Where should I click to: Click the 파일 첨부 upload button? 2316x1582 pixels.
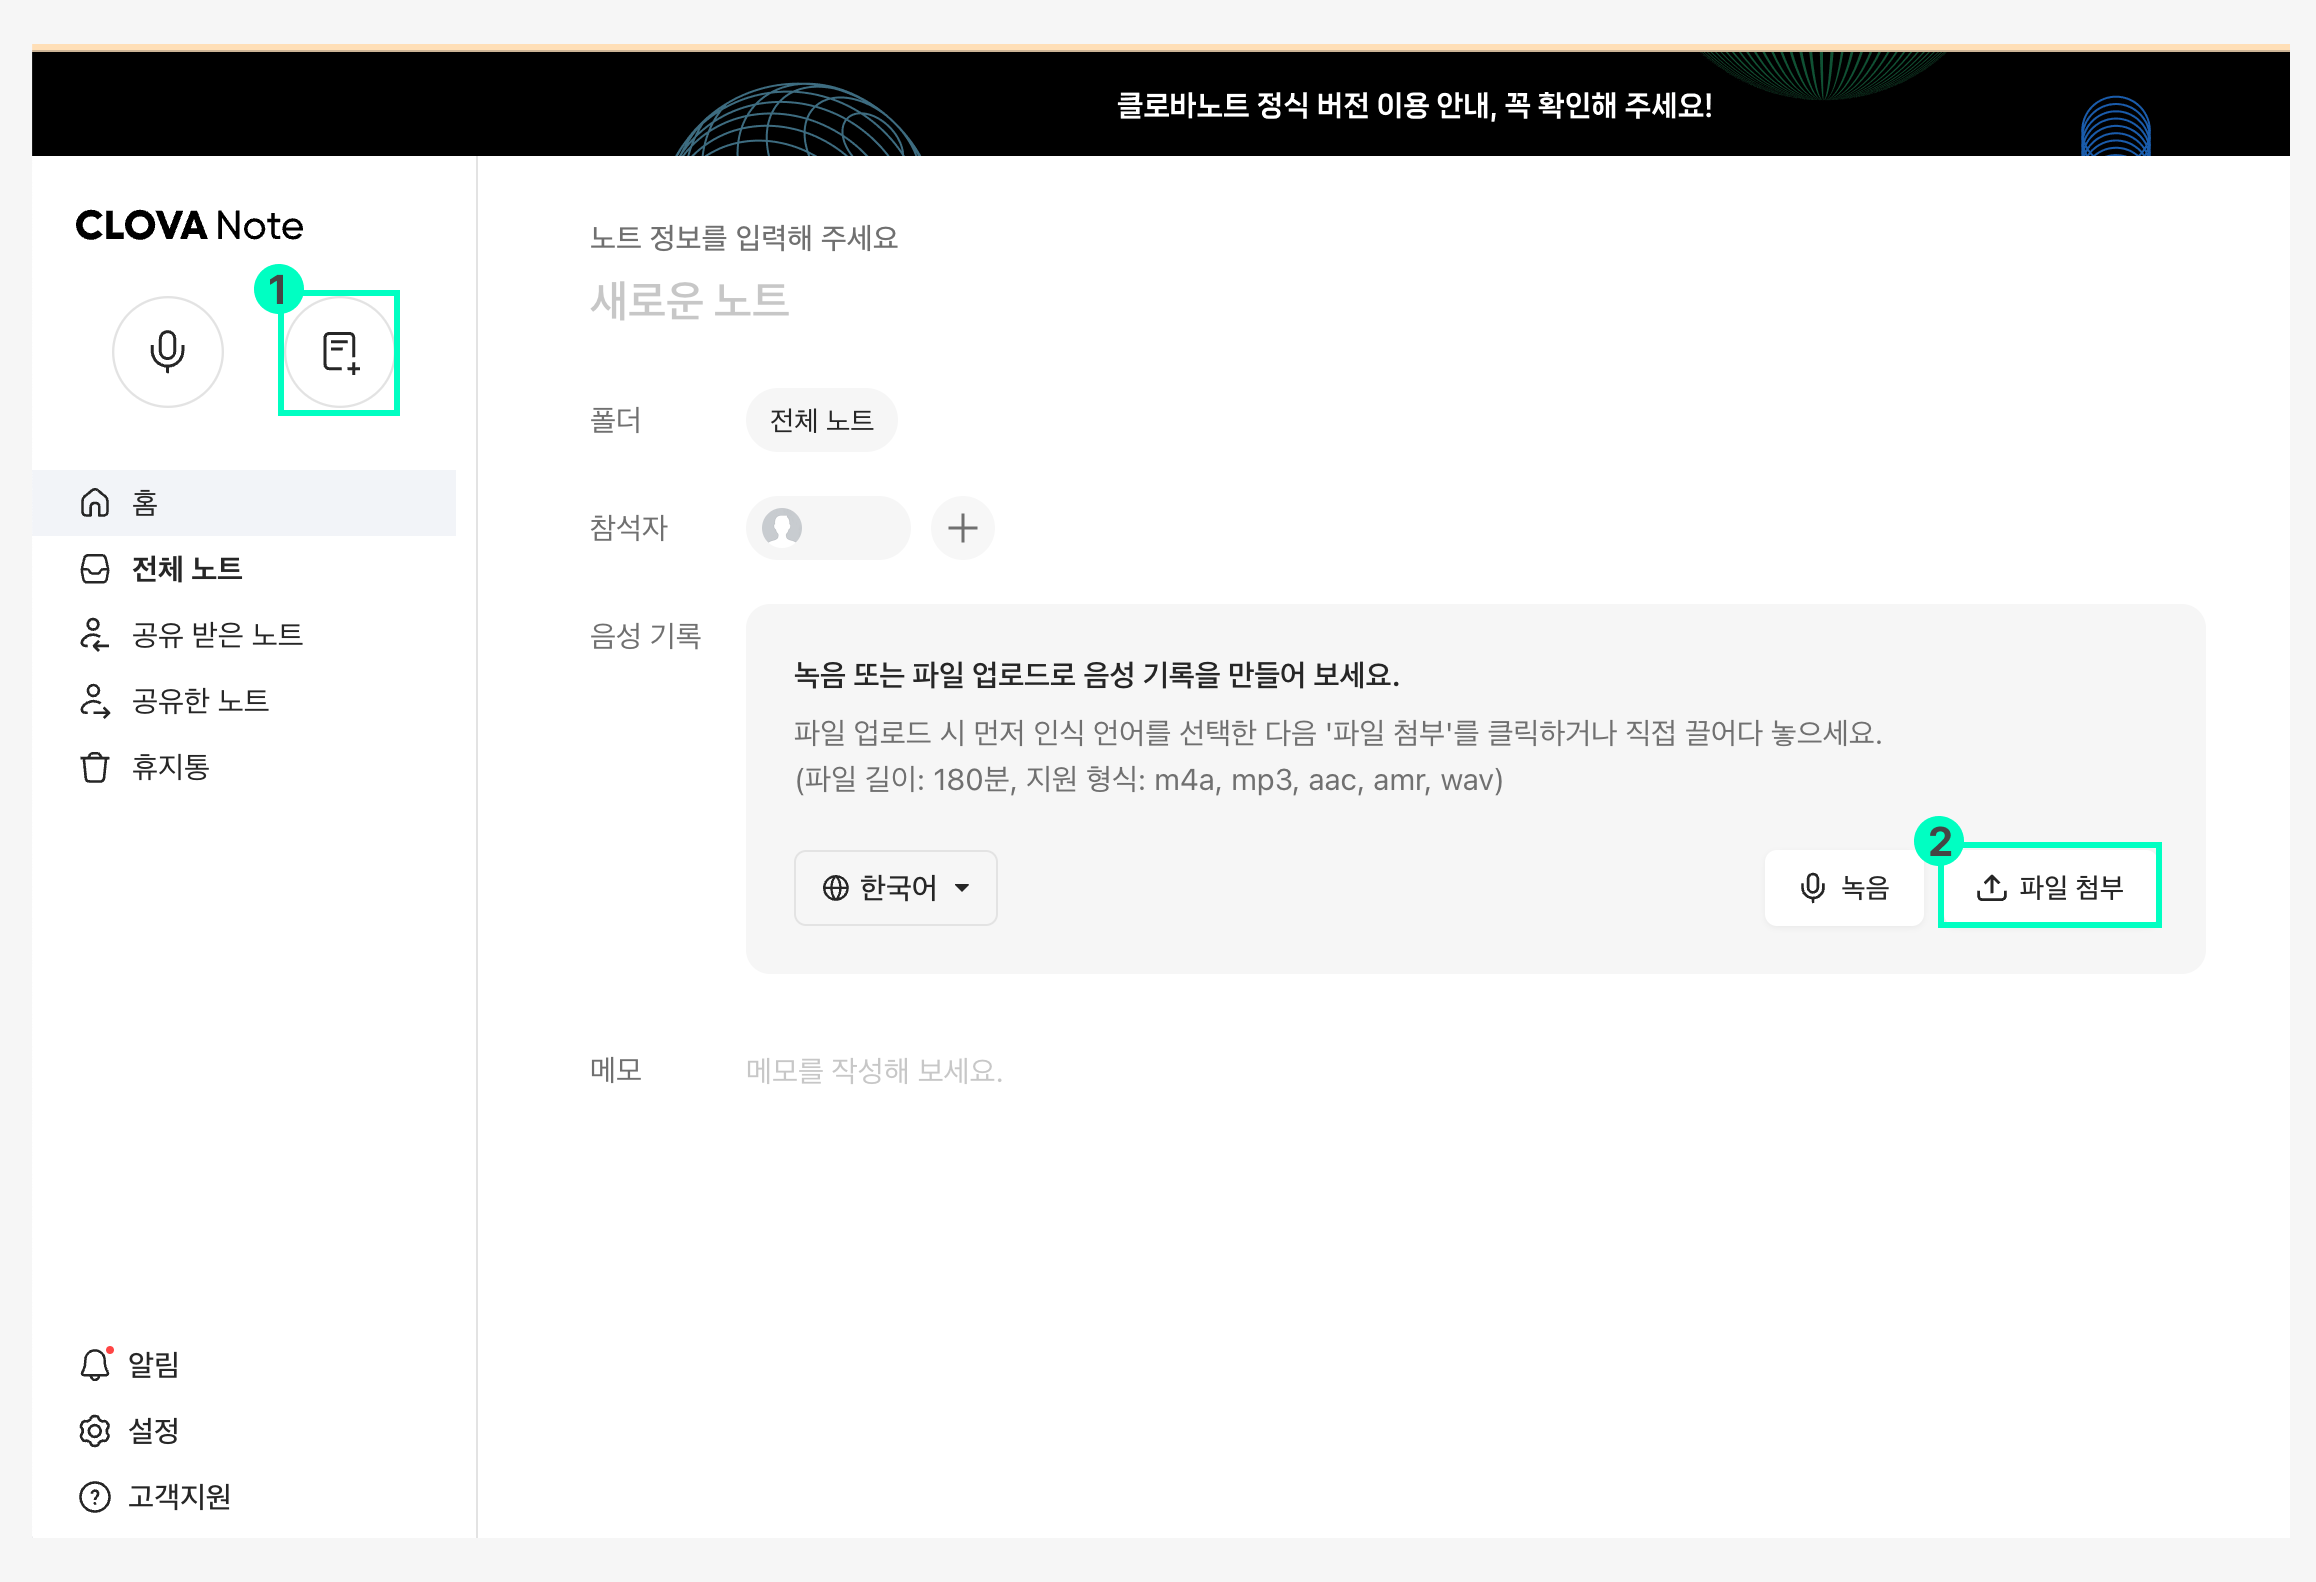click(x=2049, y=887)
